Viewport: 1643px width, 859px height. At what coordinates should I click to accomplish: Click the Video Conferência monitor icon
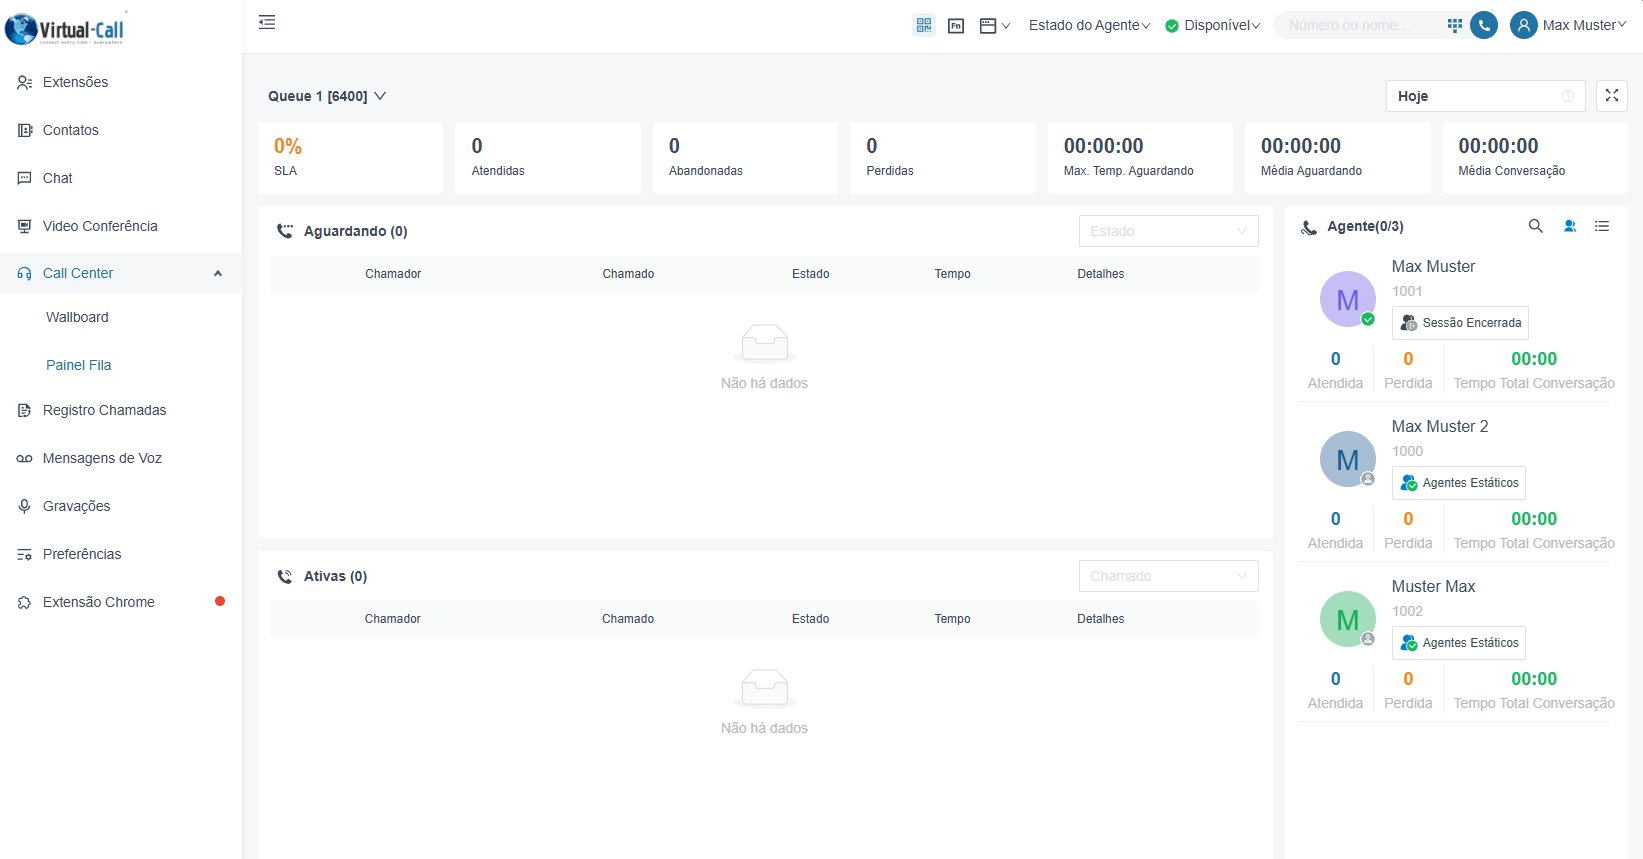click(24, 226)
